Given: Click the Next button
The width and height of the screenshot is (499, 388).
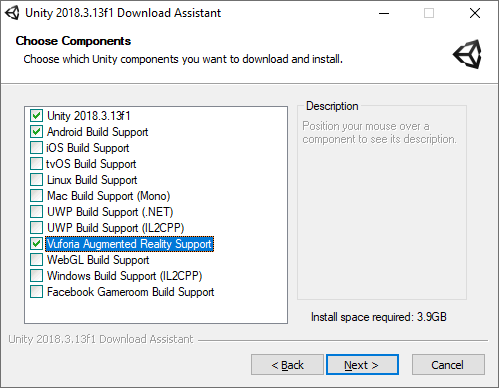Looking at the screenshot, I should pos(362,365).
